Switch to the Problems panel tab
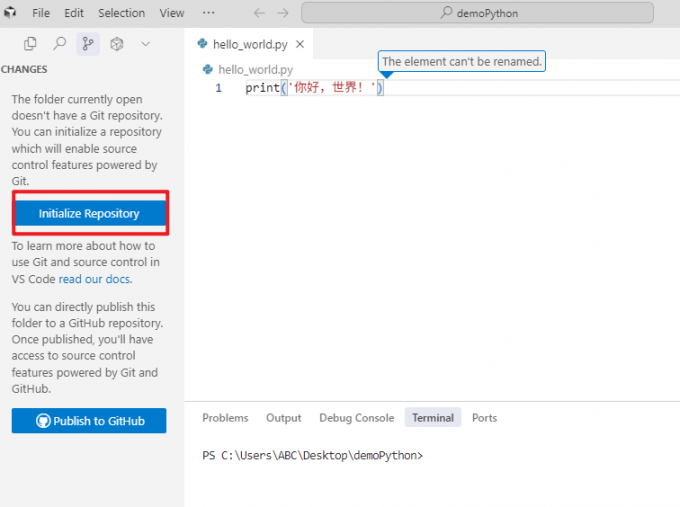The height and width of the screenshot is (507, 680). pyautogui.click(x=225, y=418)
